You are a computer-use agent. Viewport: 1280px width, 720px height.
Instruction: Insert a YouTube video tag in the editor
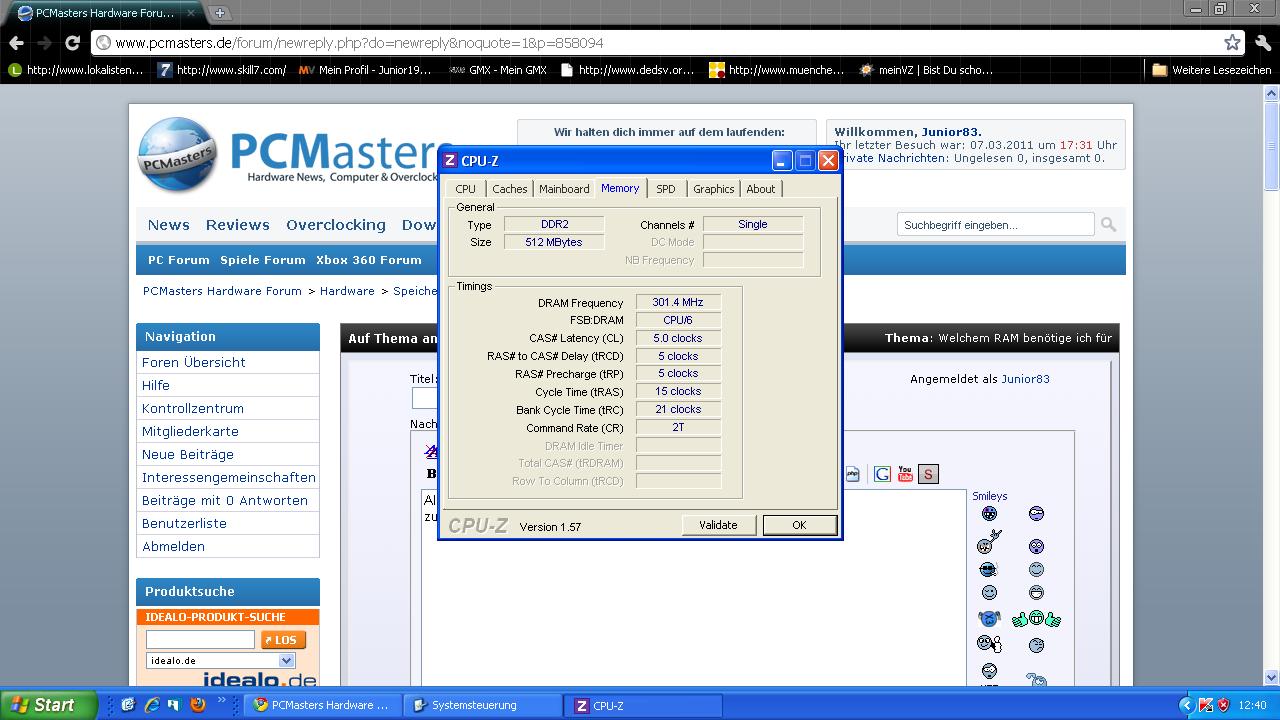905,474
